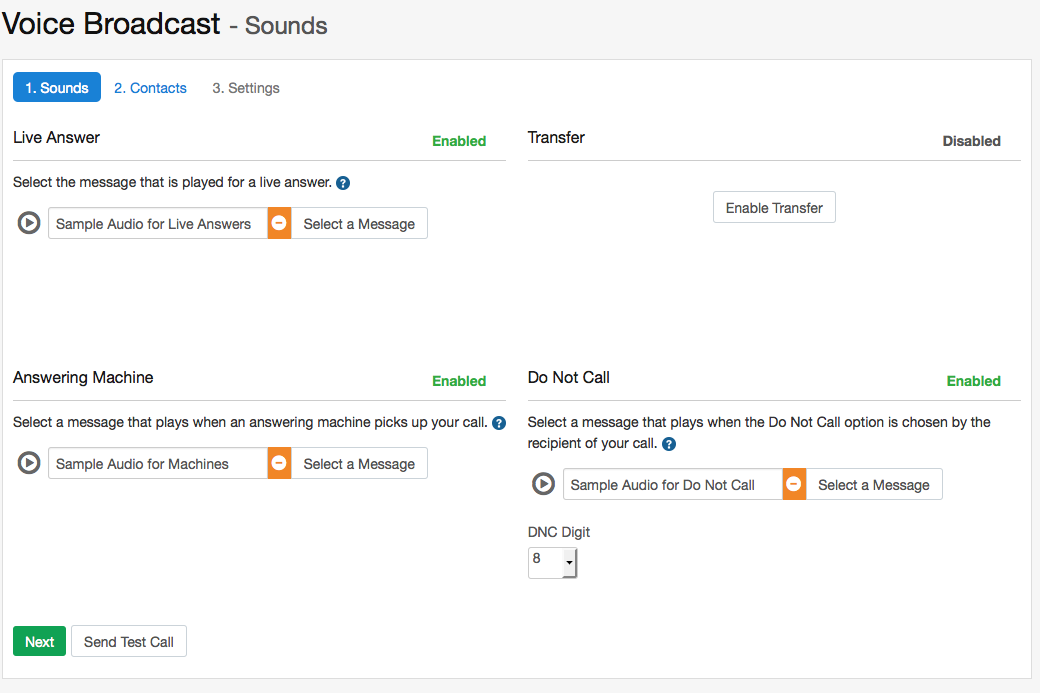Open the Do Not Call help tooltip

coord(668,443)
